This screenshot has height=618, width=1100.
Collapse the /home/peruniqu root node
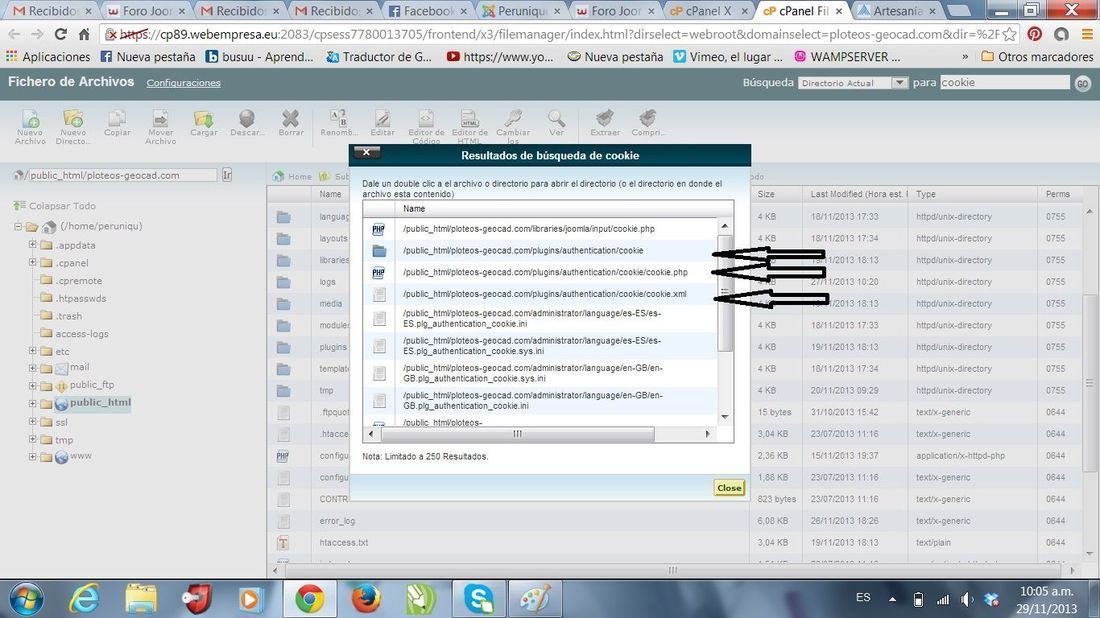coord(18,227)
